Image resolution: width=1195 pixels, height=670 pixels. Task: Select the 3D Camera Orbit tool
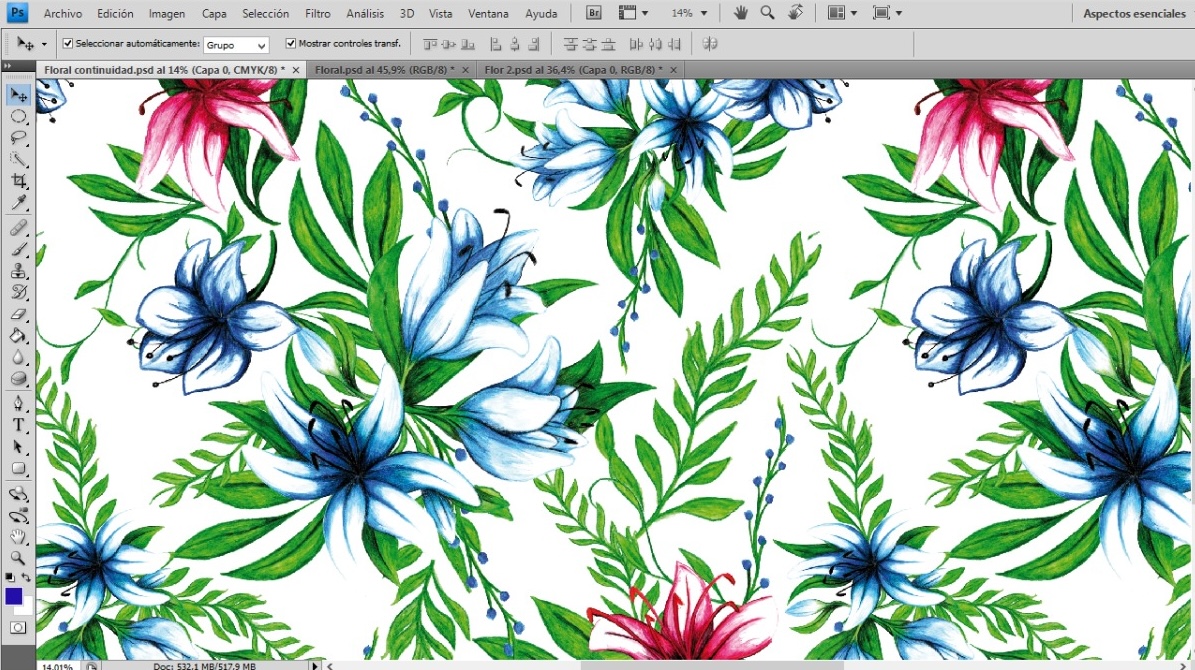pos(18,515)
